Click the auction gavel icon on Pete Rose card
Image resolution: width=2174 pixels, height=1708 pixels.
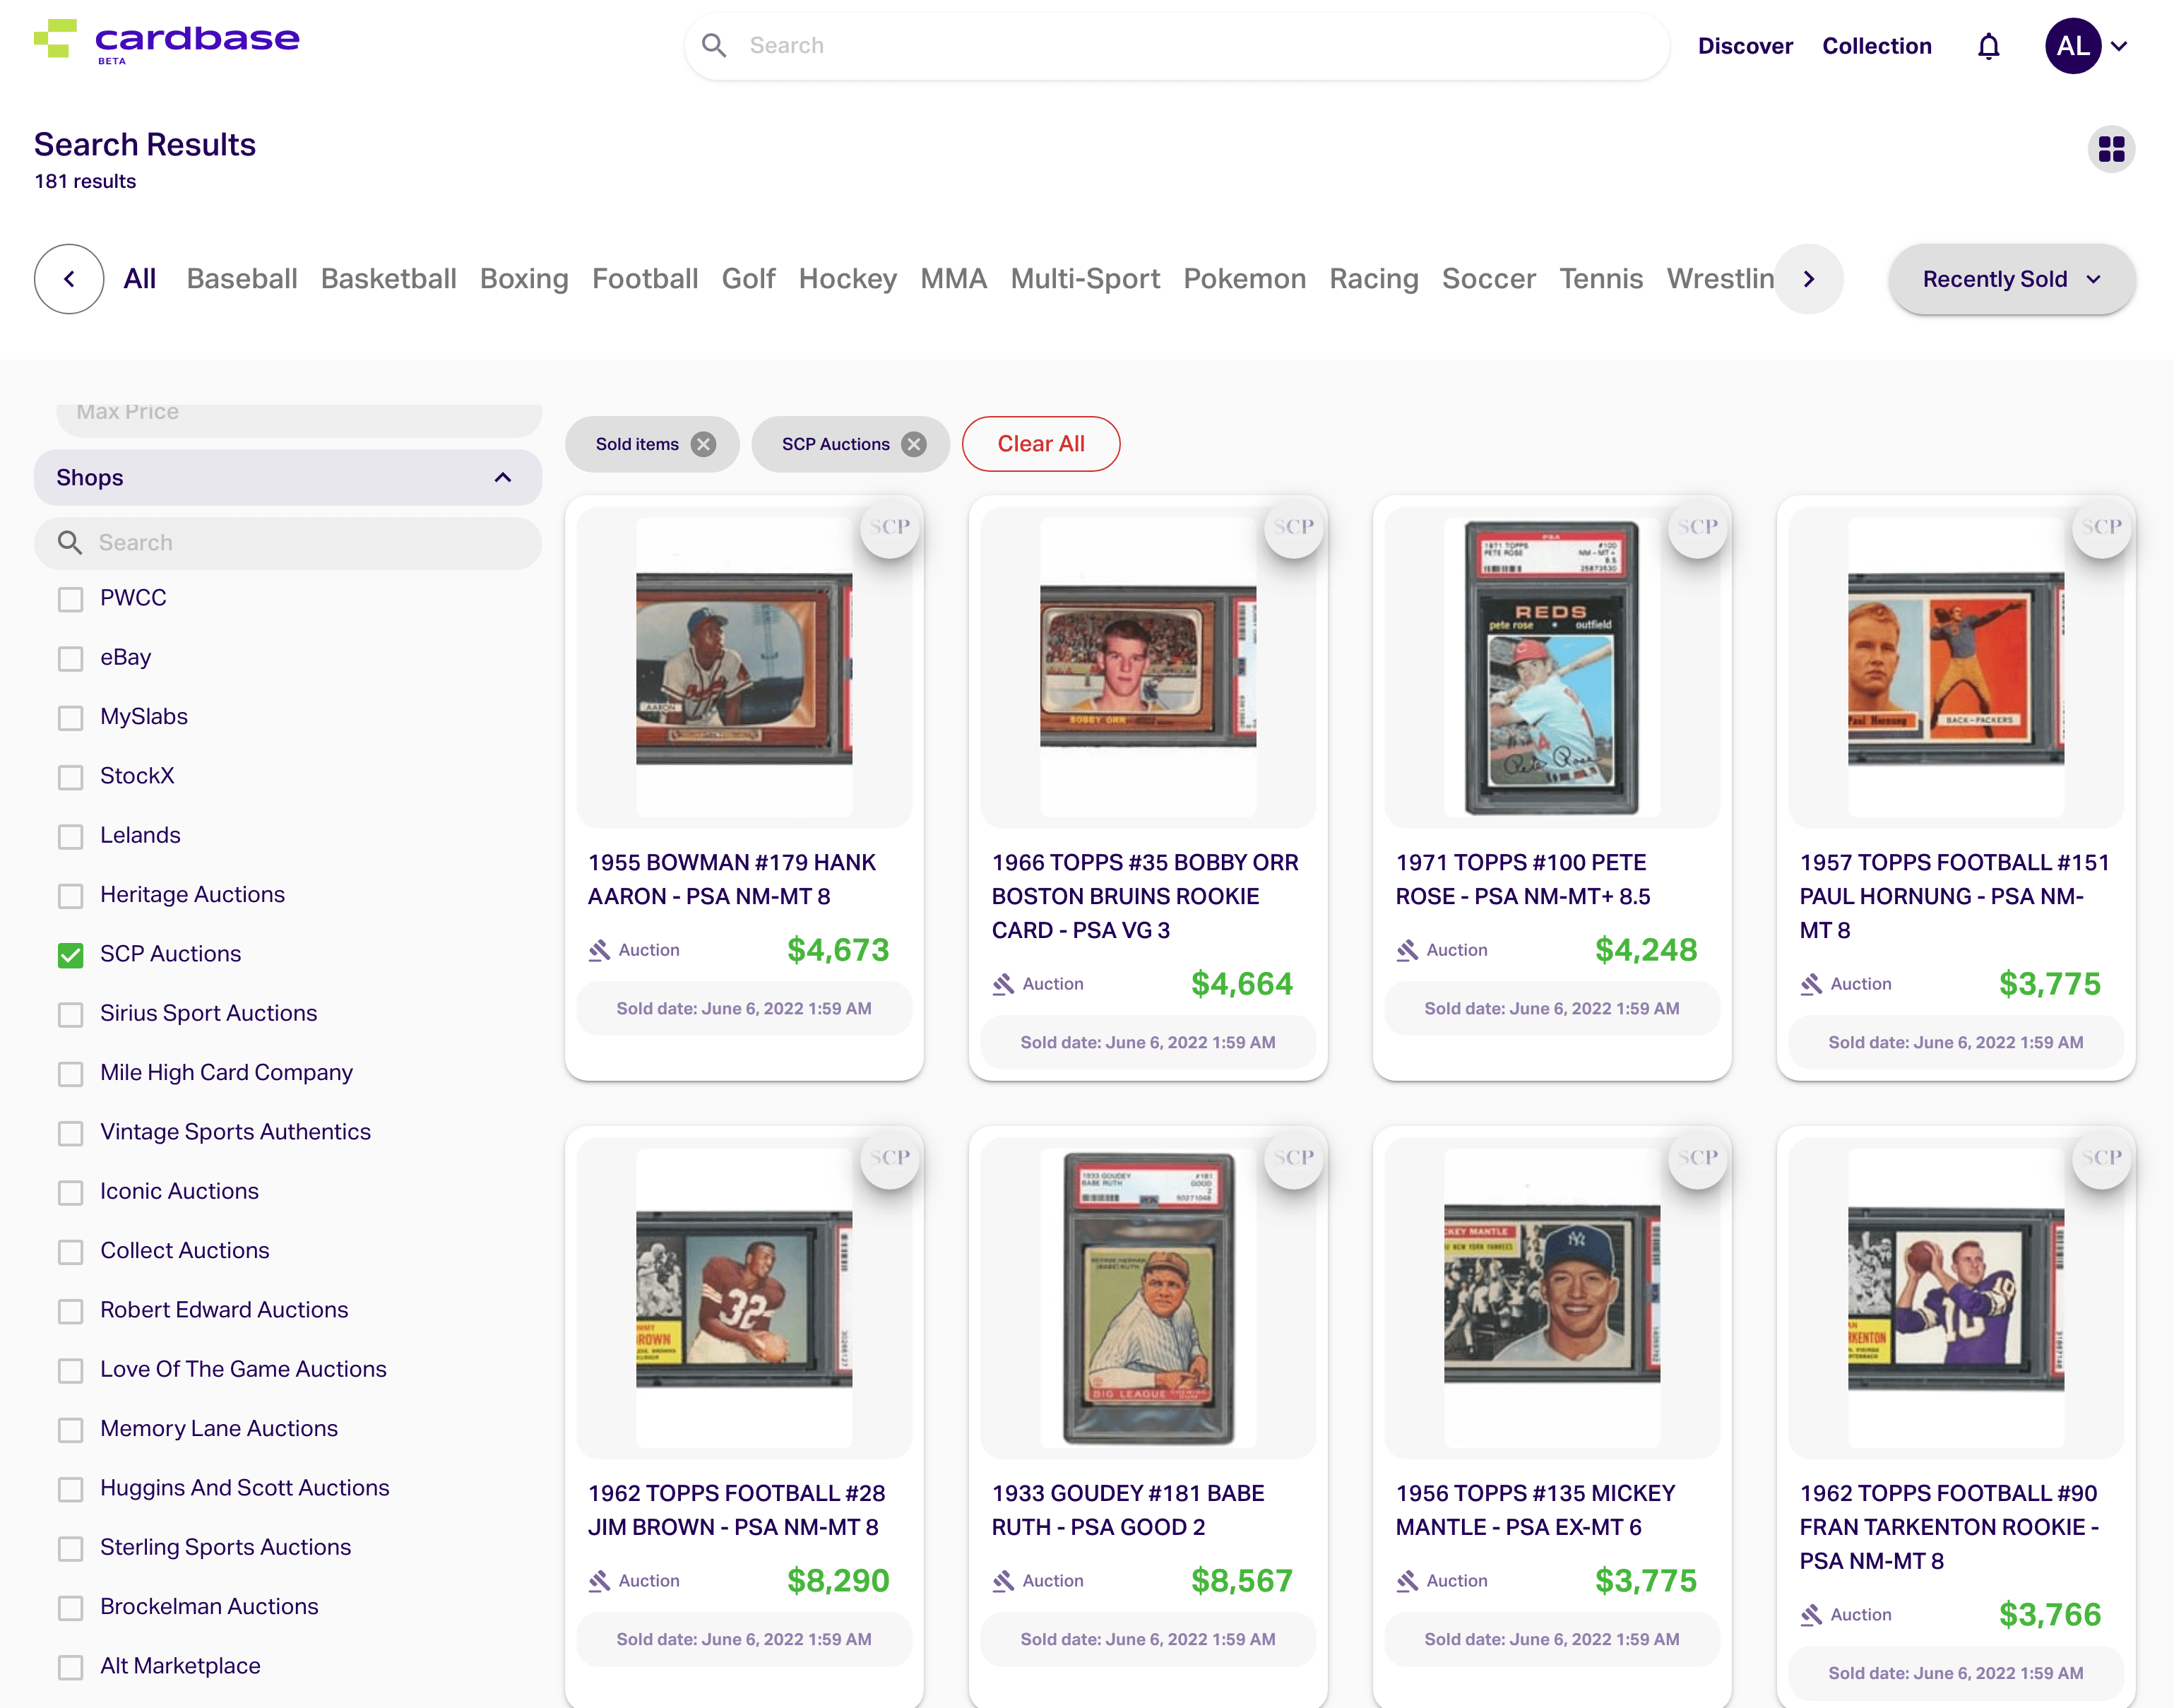(1407, 950)
